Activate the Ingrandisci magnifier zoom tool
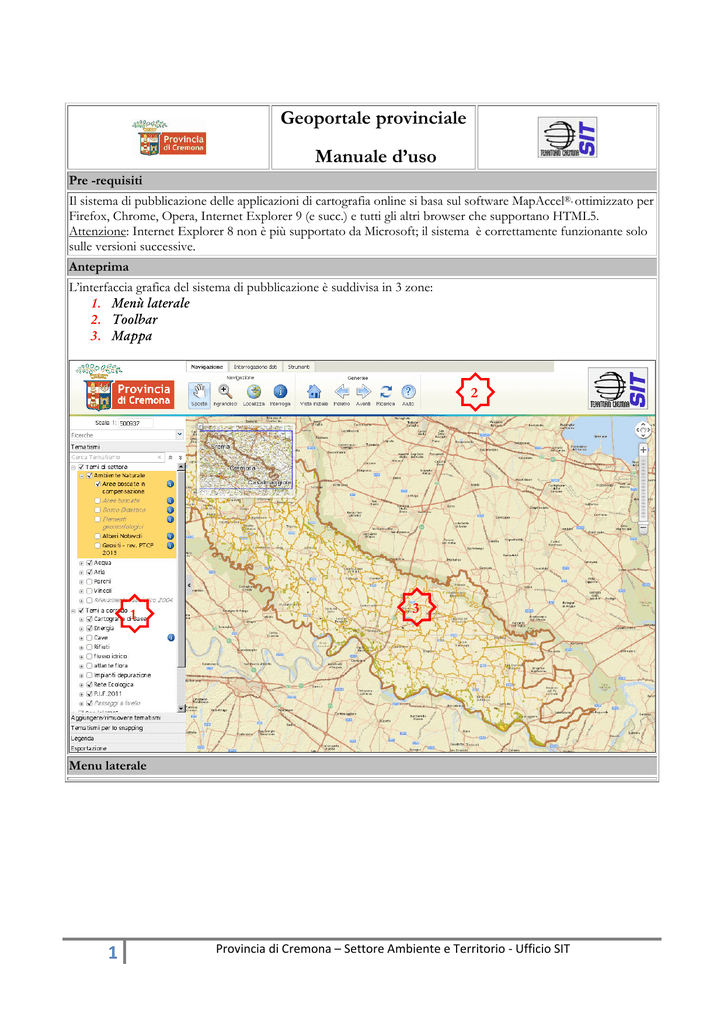Image resolution: width=724 pixels, height=1024 pixels. click(x=225, y=395)
